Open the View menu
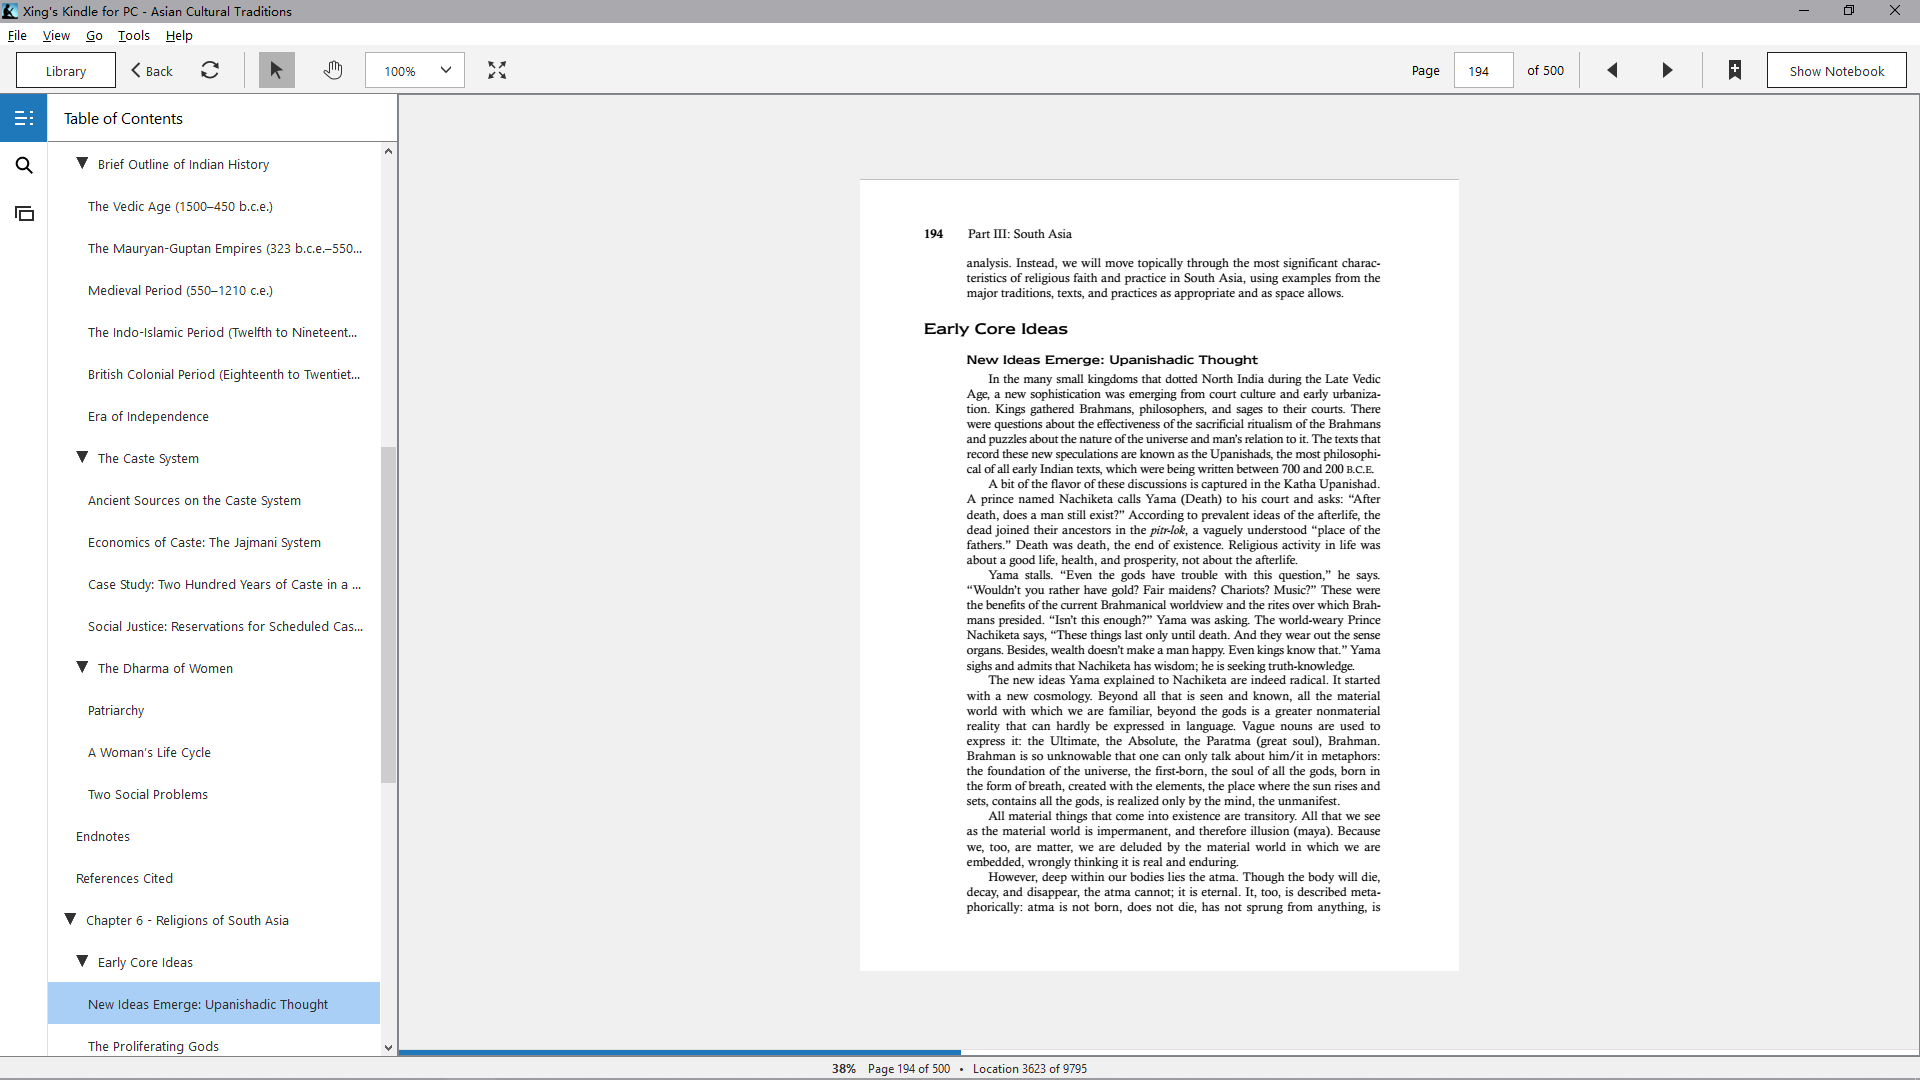 pyautogui.click(x=56, y=35)
